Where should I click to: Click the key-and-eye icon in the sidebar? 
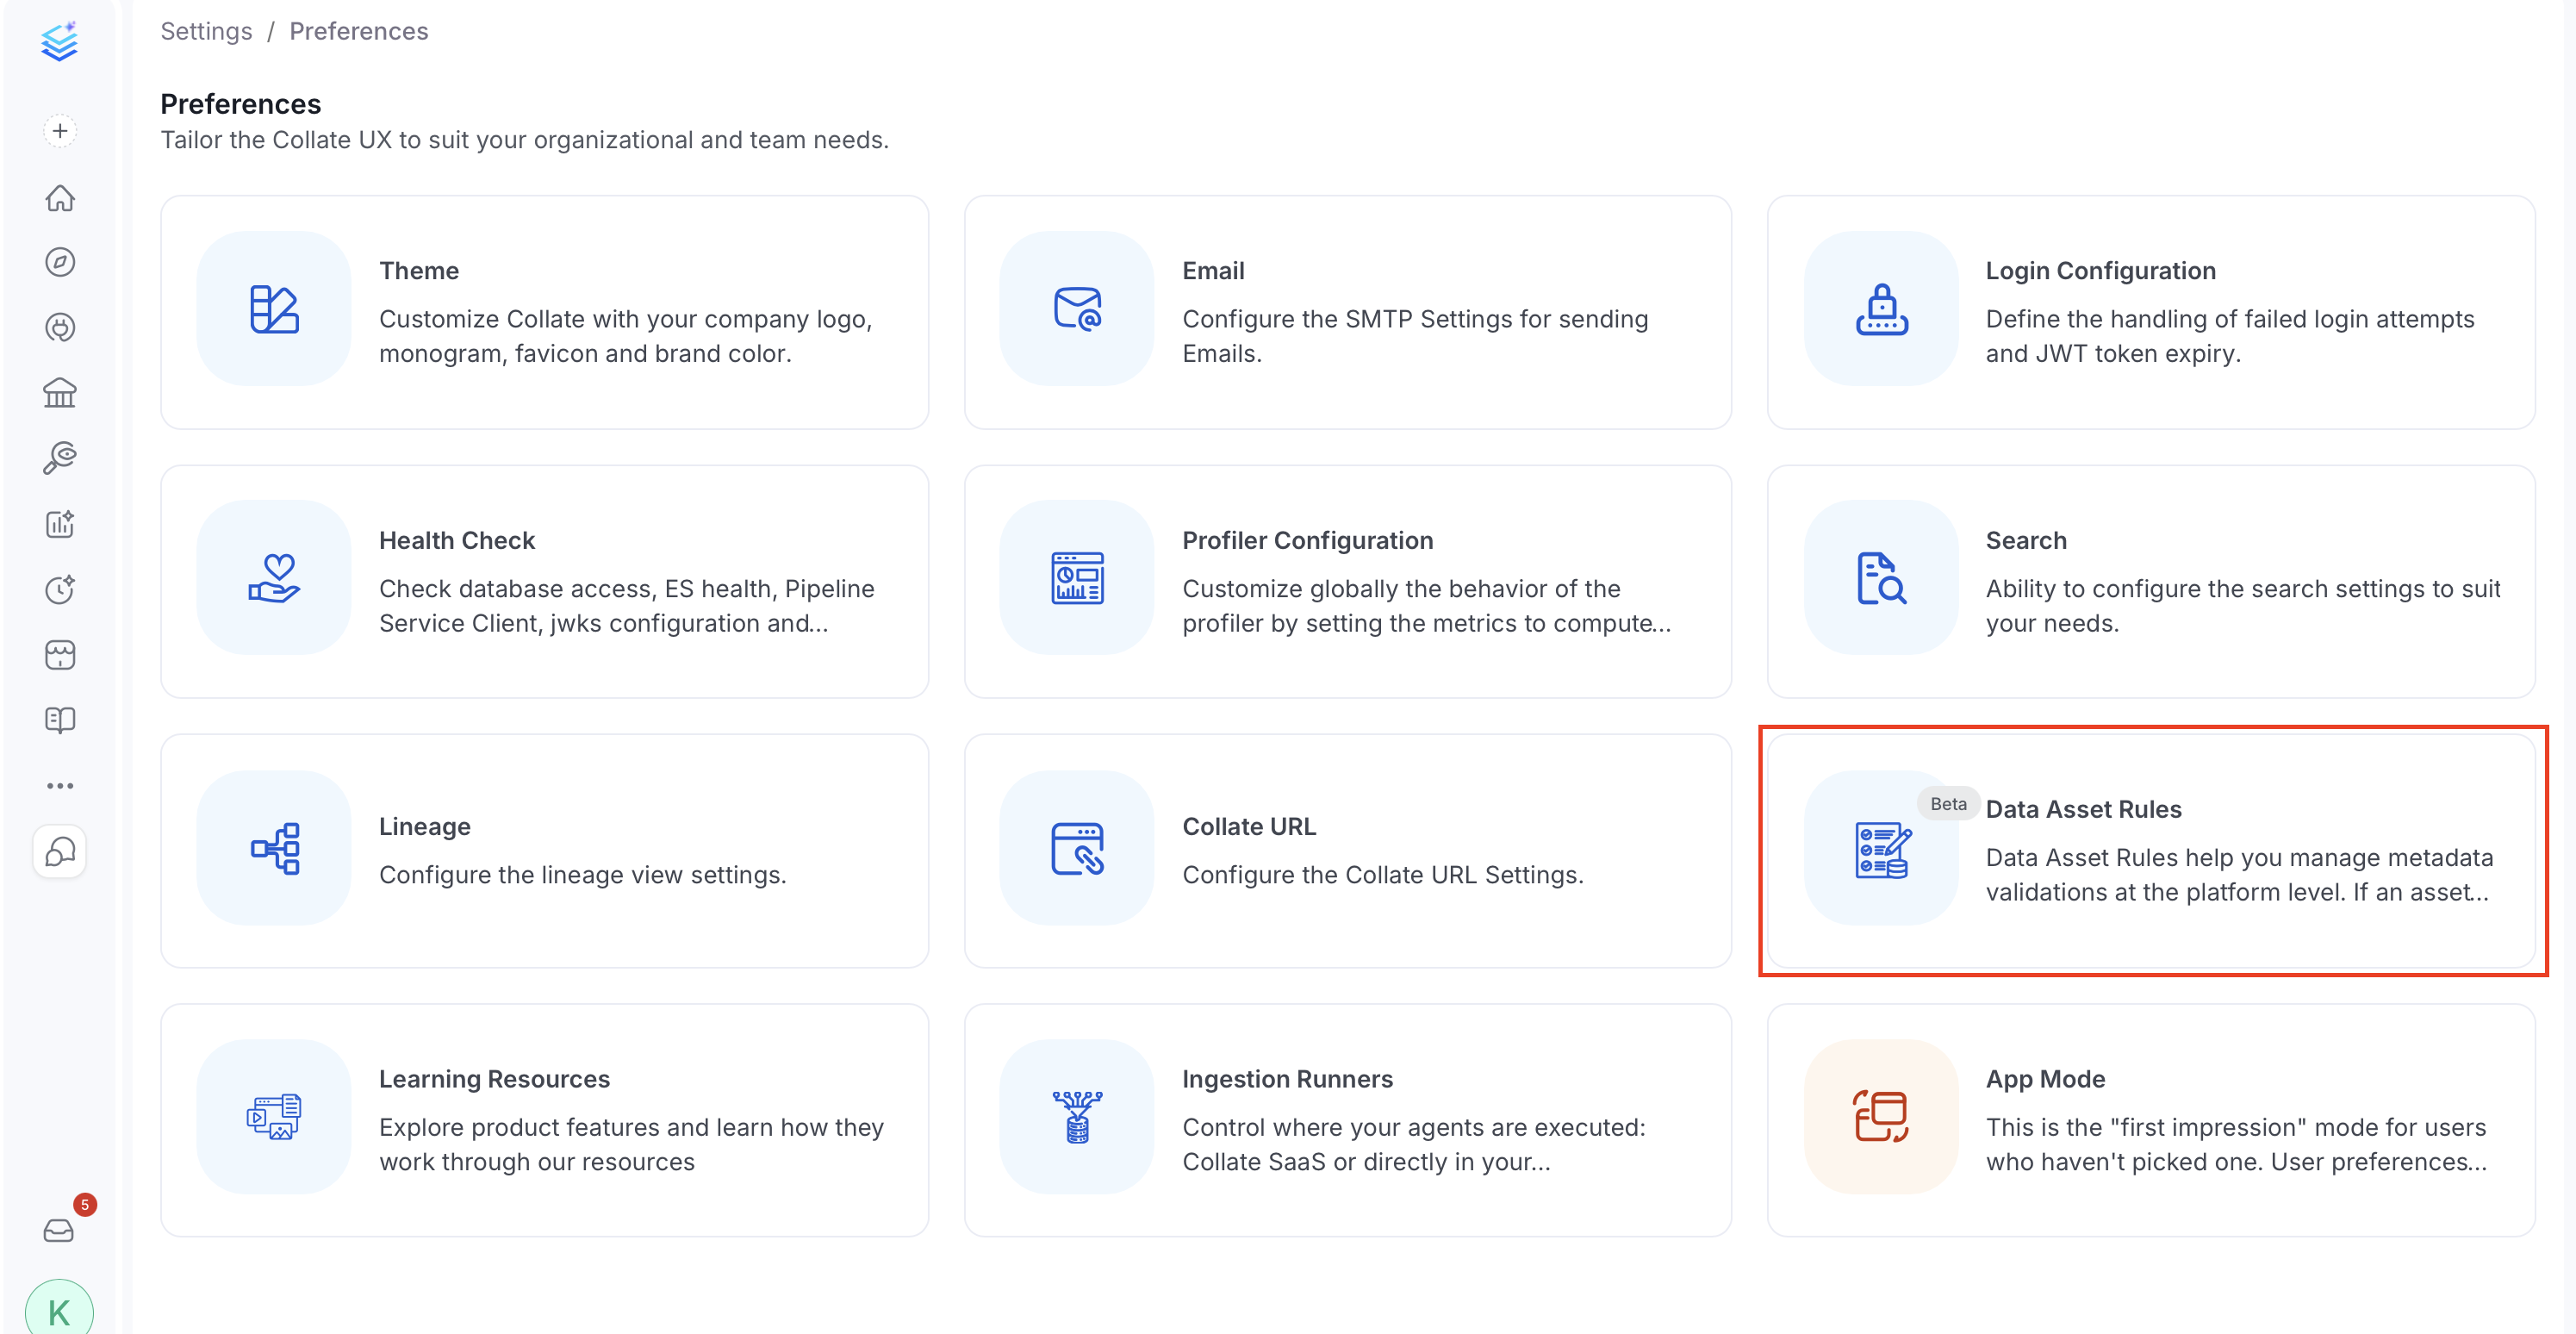(x=60, y=458)
